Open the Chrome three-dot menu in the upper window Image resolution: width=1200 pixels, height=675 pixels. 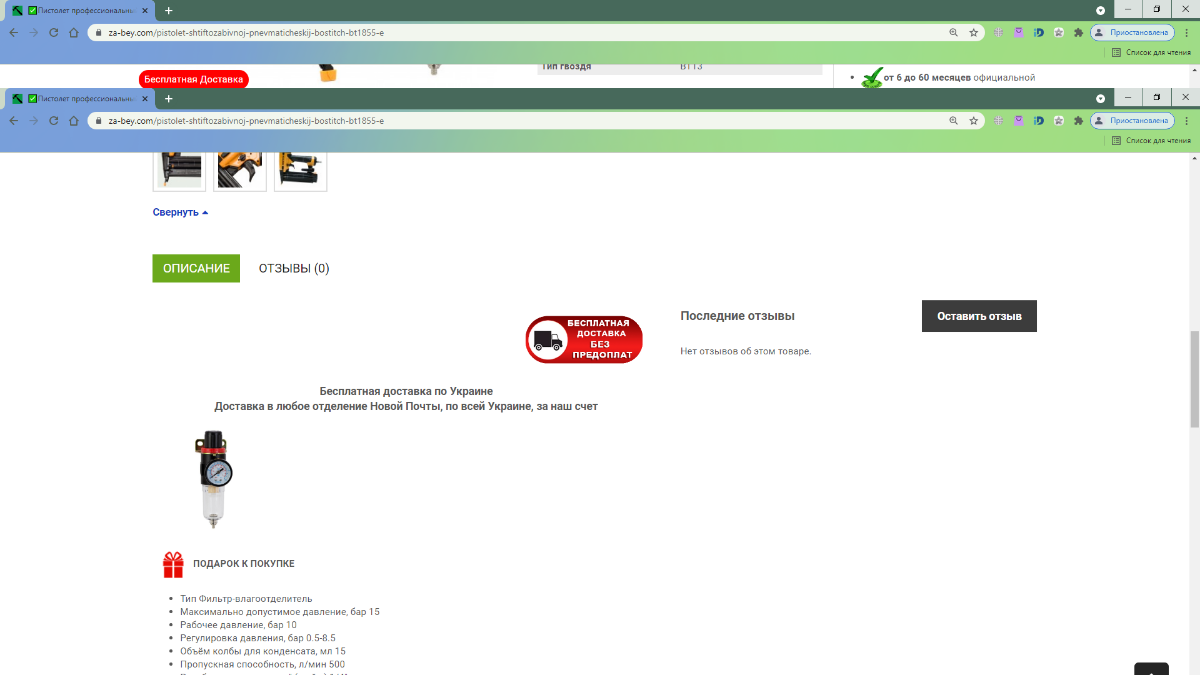click(x=1186, y=32)
